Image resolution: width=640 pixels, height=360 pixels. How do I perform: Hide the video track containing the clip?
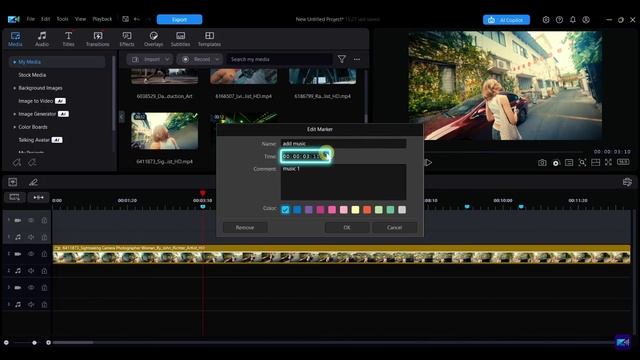pyautogui.click(x=31, y=254)
